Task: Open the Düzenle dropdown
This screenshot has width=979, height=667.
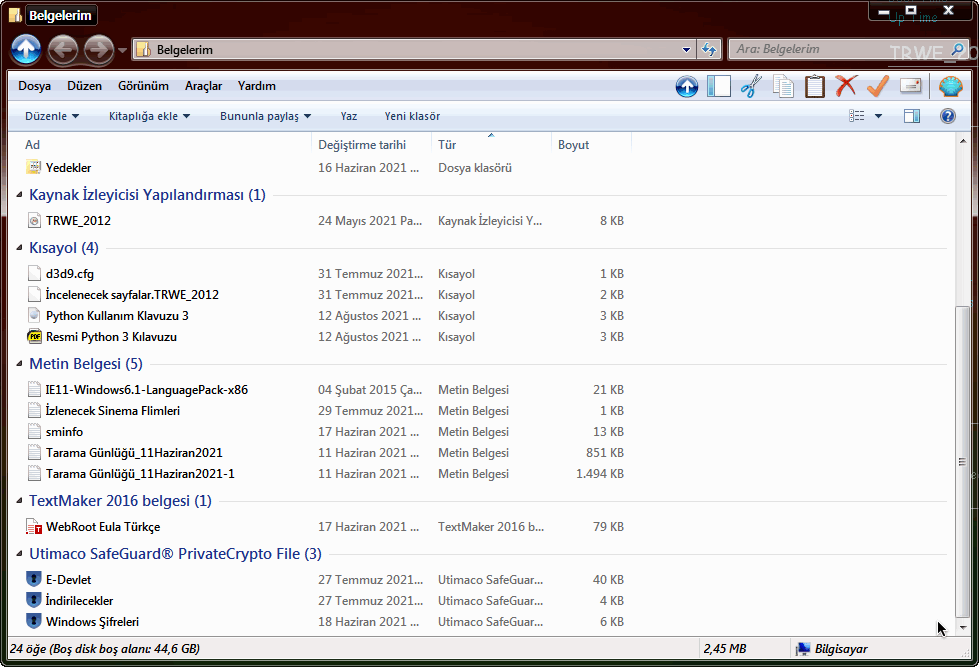Action: 52,116
